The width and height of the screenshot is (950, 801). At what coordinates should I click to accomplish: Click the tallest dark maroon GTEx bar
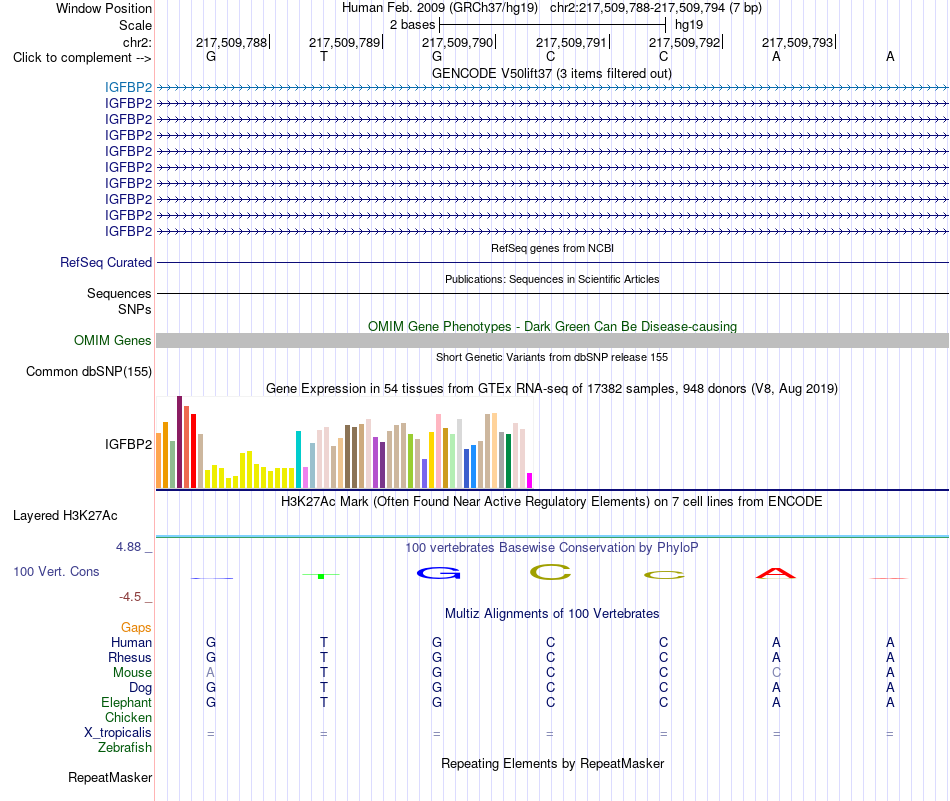pyautogui.click(x=179, y=442)
